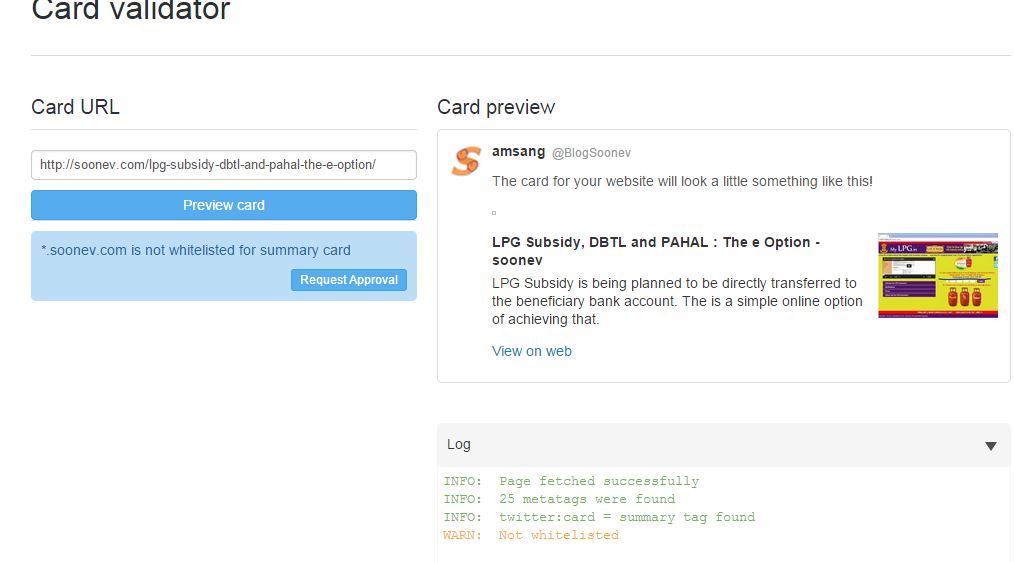
Task: Click the 25 metatags were found log entry
Action: [x=559, y=499]
